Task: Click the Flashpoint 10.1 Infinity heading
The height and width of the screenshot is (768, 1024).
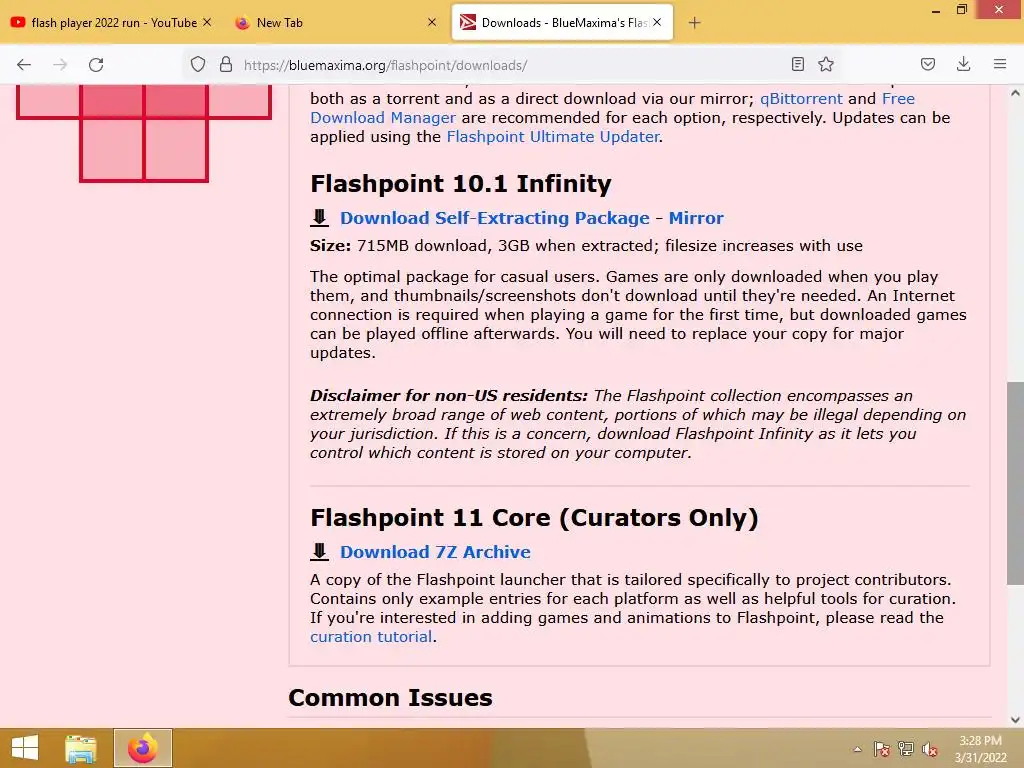Action: pyautogui.click(x=460, y=184)
